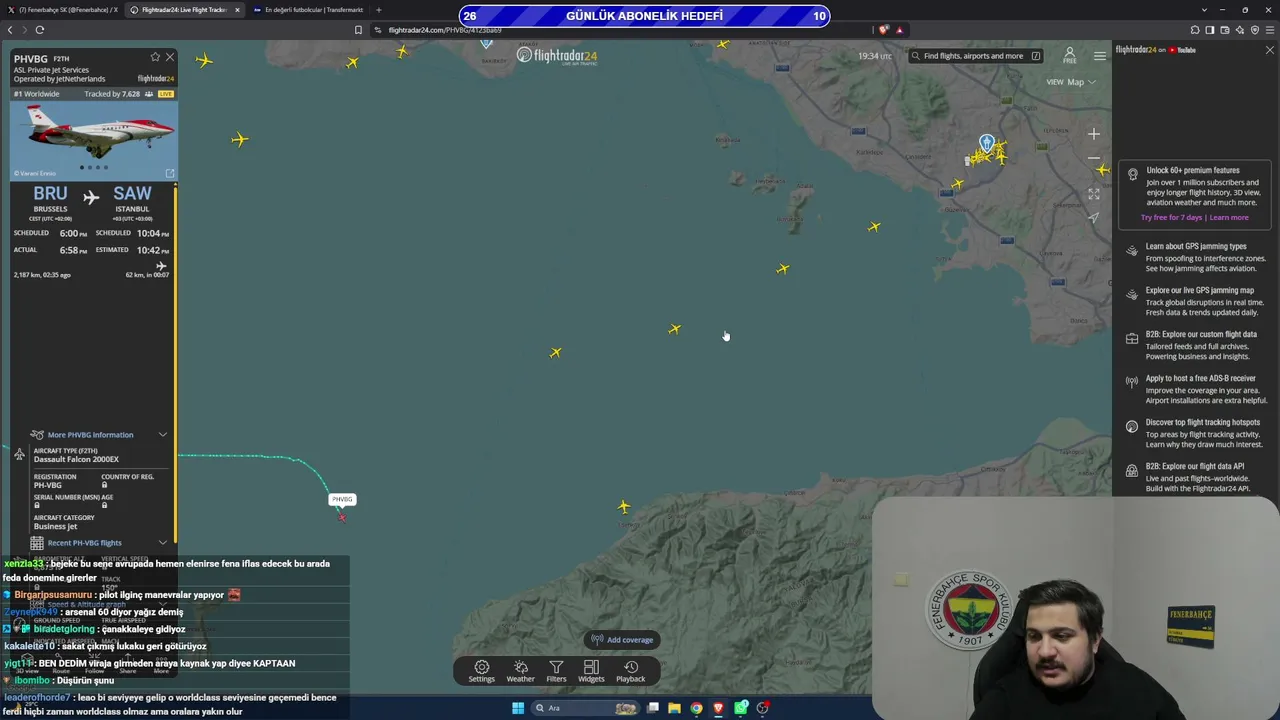
Task: Open B2B: Explore our flight data API
Action: pos(1195,477)
